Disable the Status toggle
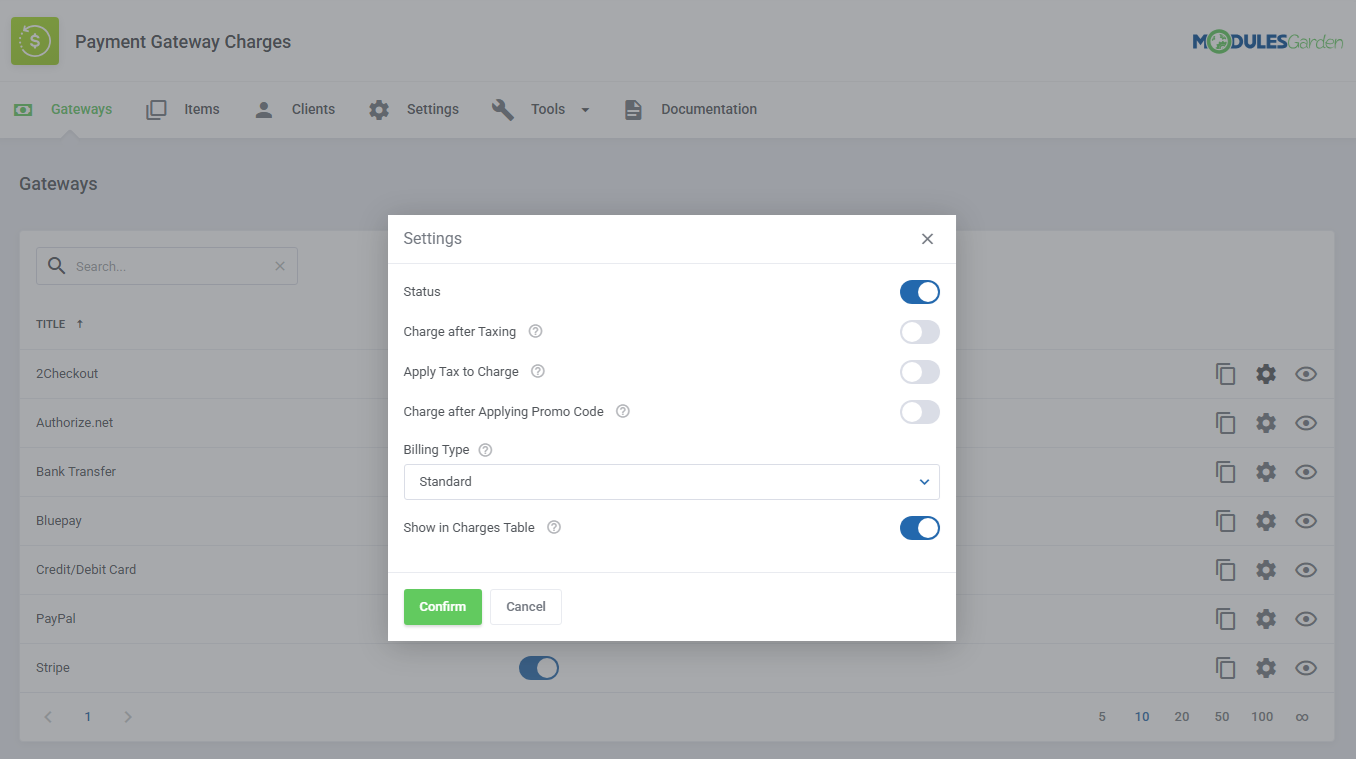 click(x=919, y=291)
